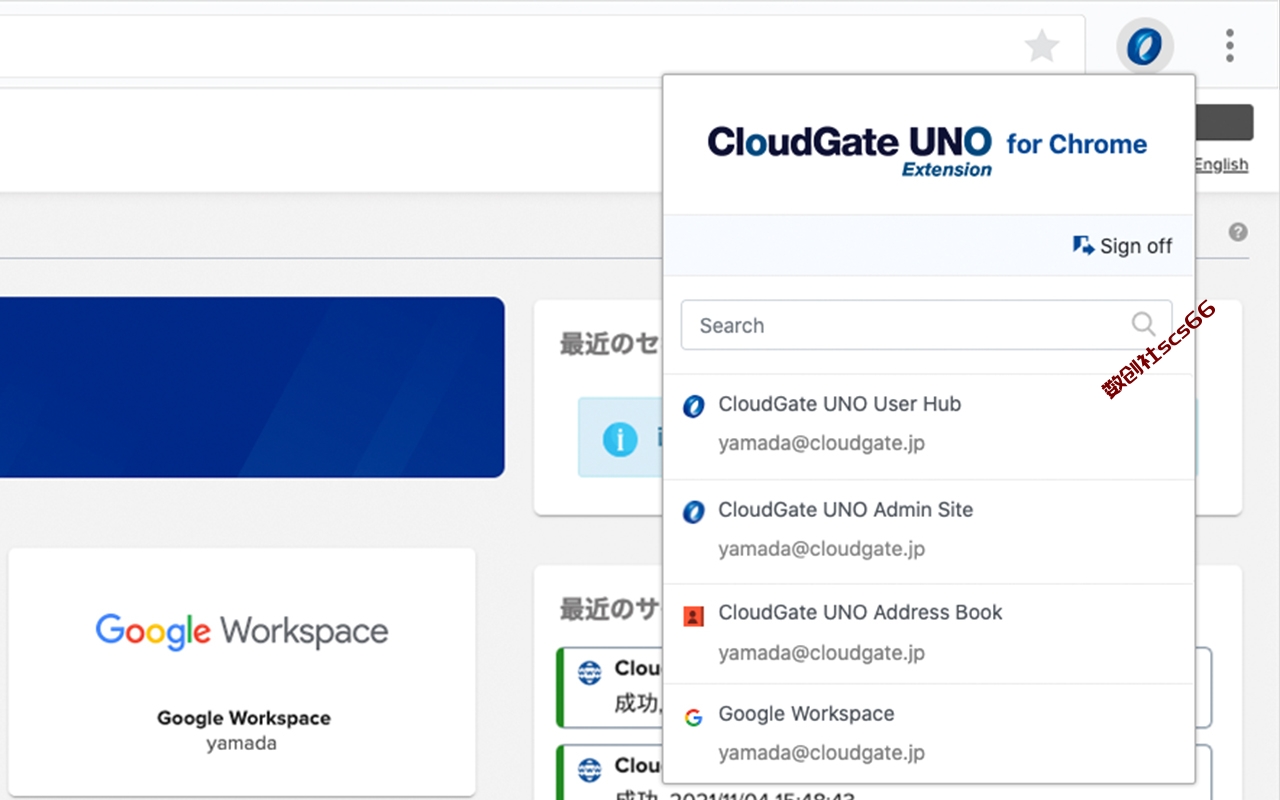Image resolution: width=1280 pixels, height=800 pixels.
Task: Click the CloudGate UNO extension icon in toolbar
Action: click(x=1144, y=46)
